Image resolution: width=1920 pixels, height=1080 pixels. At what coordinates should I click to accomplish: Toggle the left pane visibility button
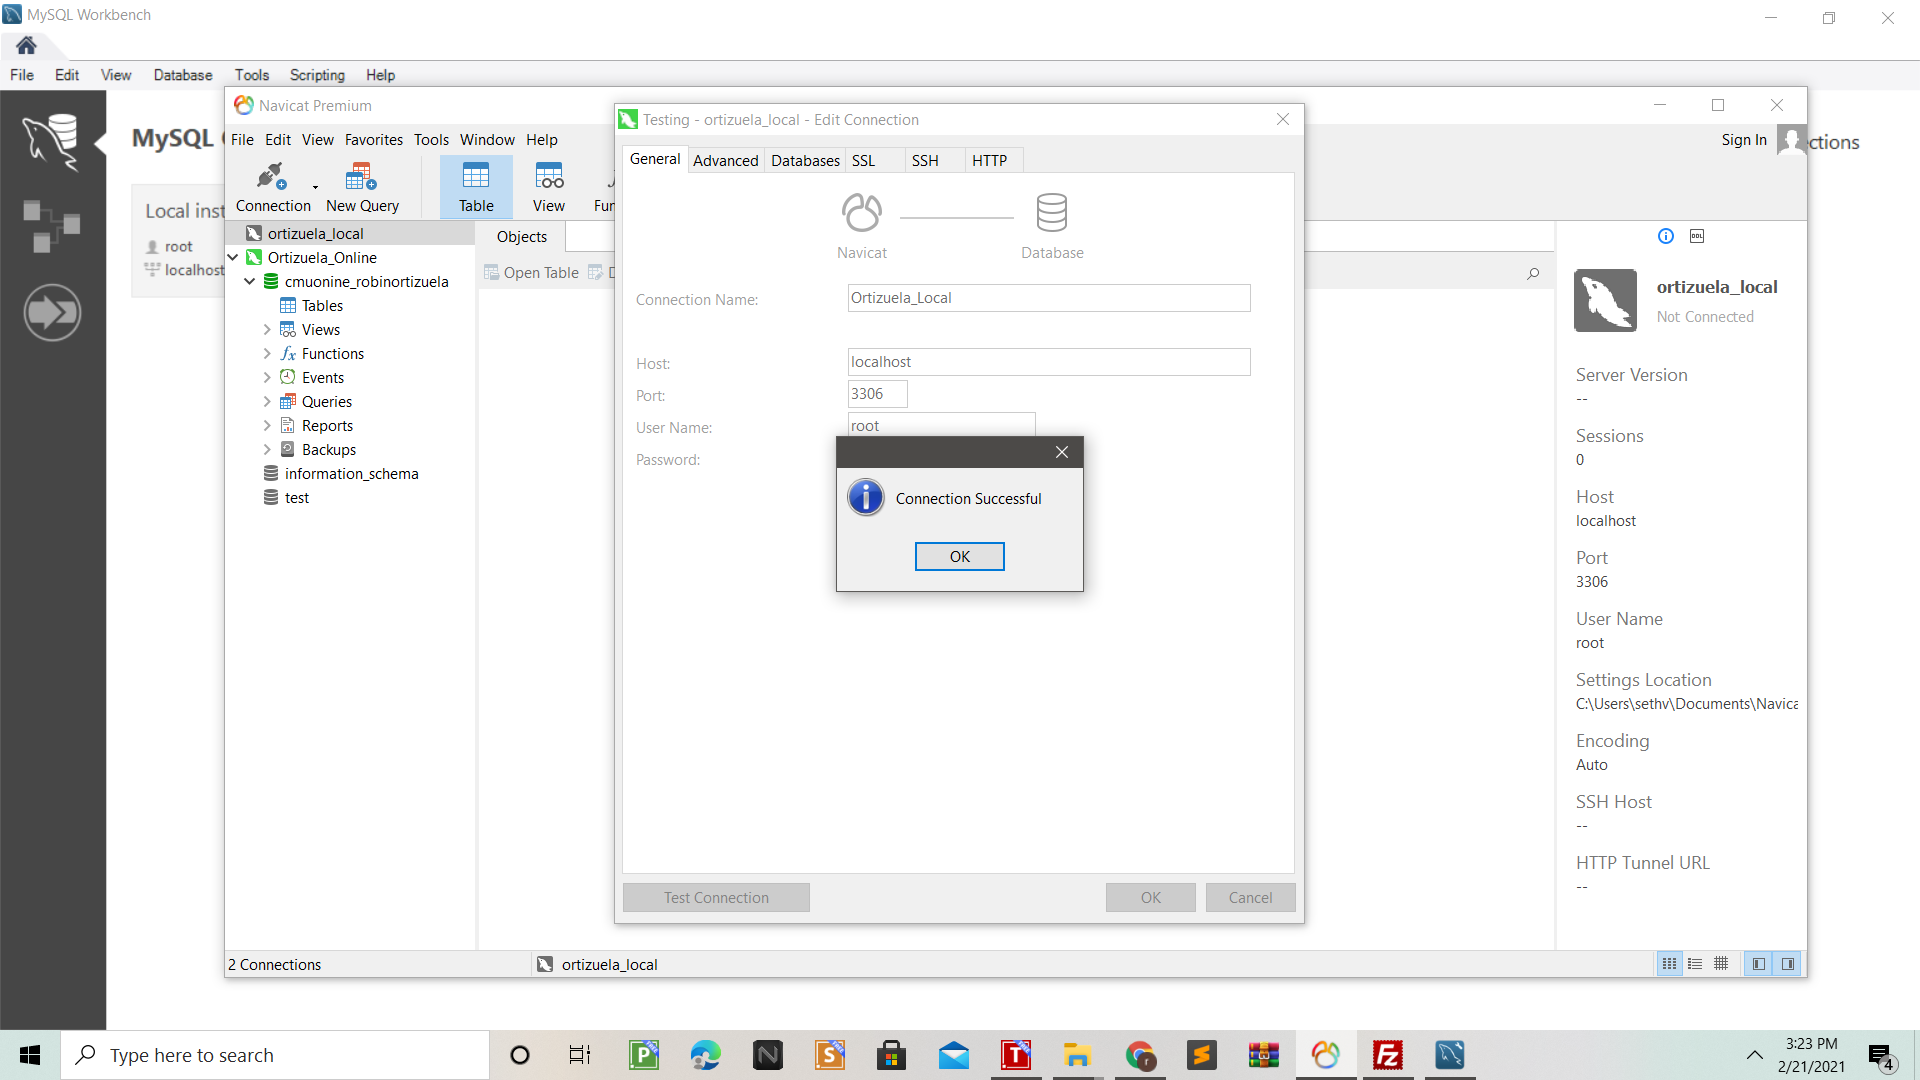point(1759,964)
